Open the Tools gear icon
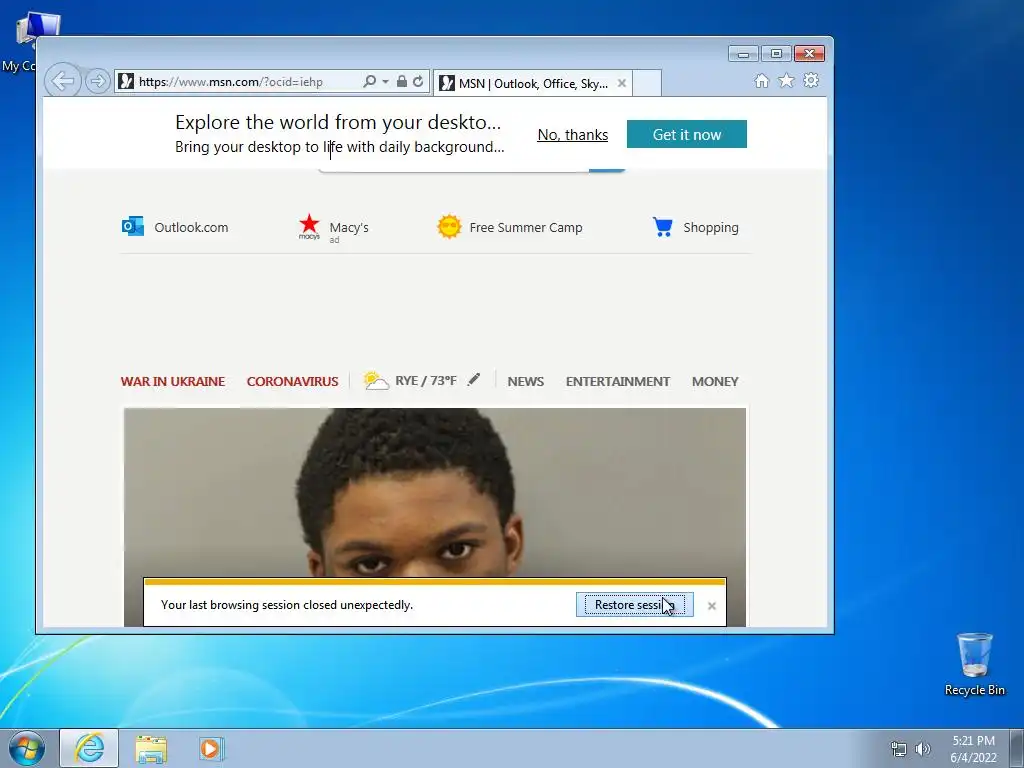The image size is (1024, 768). 811,80
